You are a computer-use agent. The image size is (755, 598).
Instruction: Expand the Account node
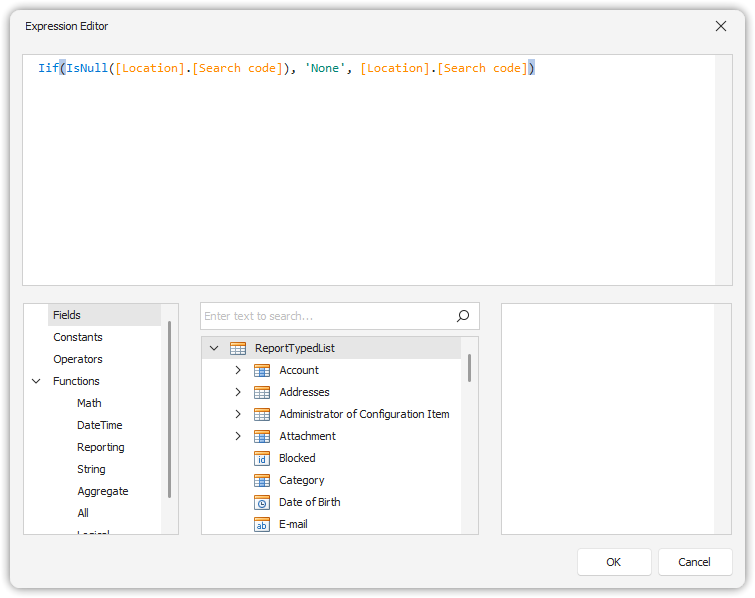coord(238,370)
